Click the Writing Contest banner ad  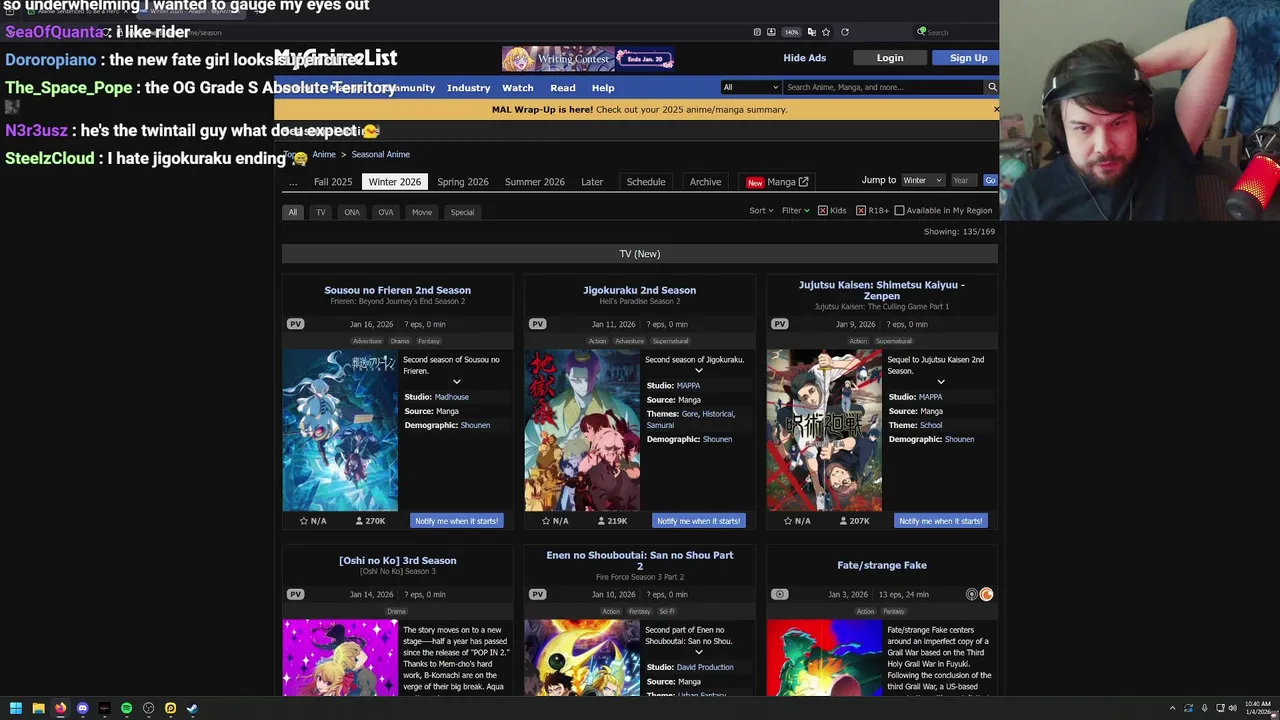[x=587, y=59]
